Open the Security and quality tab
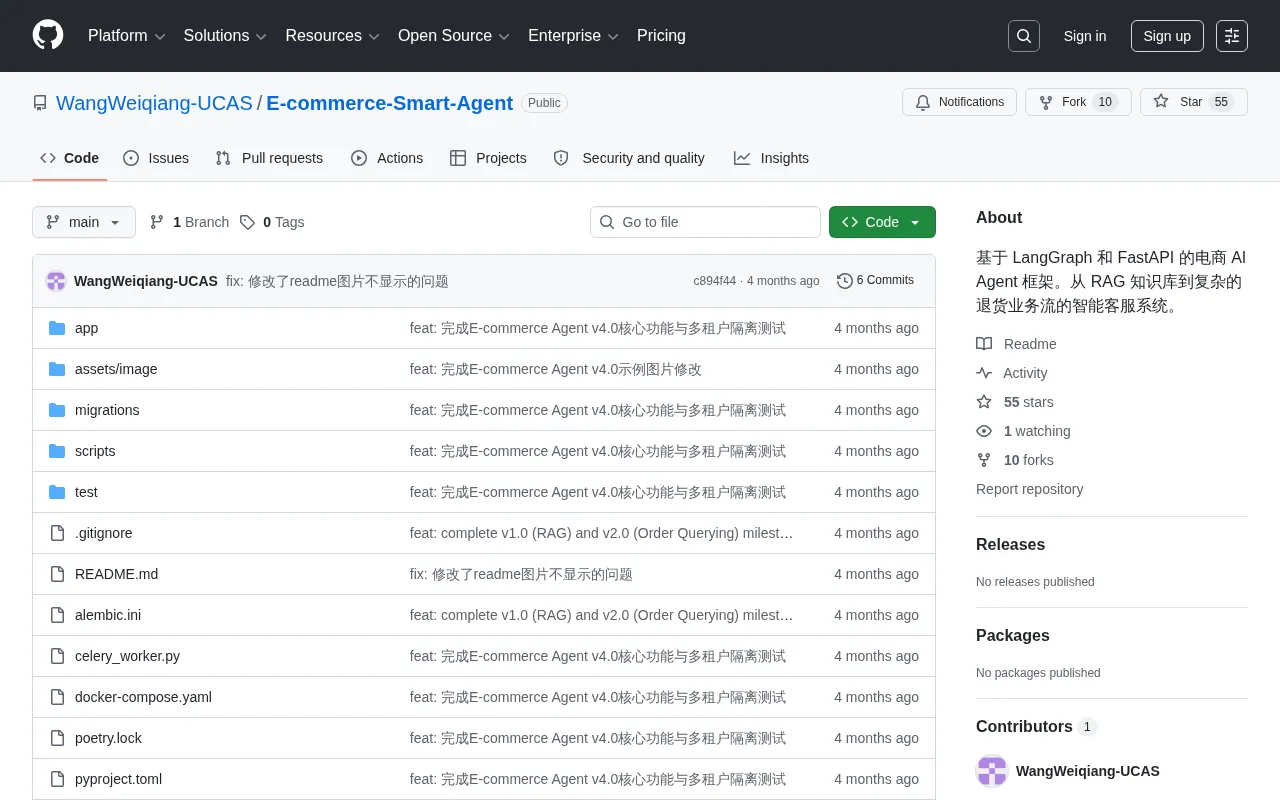 [629, 158]
